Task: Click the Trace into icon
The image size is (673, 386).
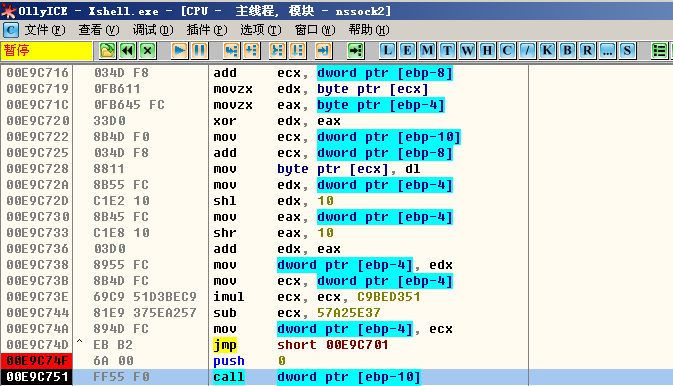Action: pyautogui.click(x=277, y=51)
